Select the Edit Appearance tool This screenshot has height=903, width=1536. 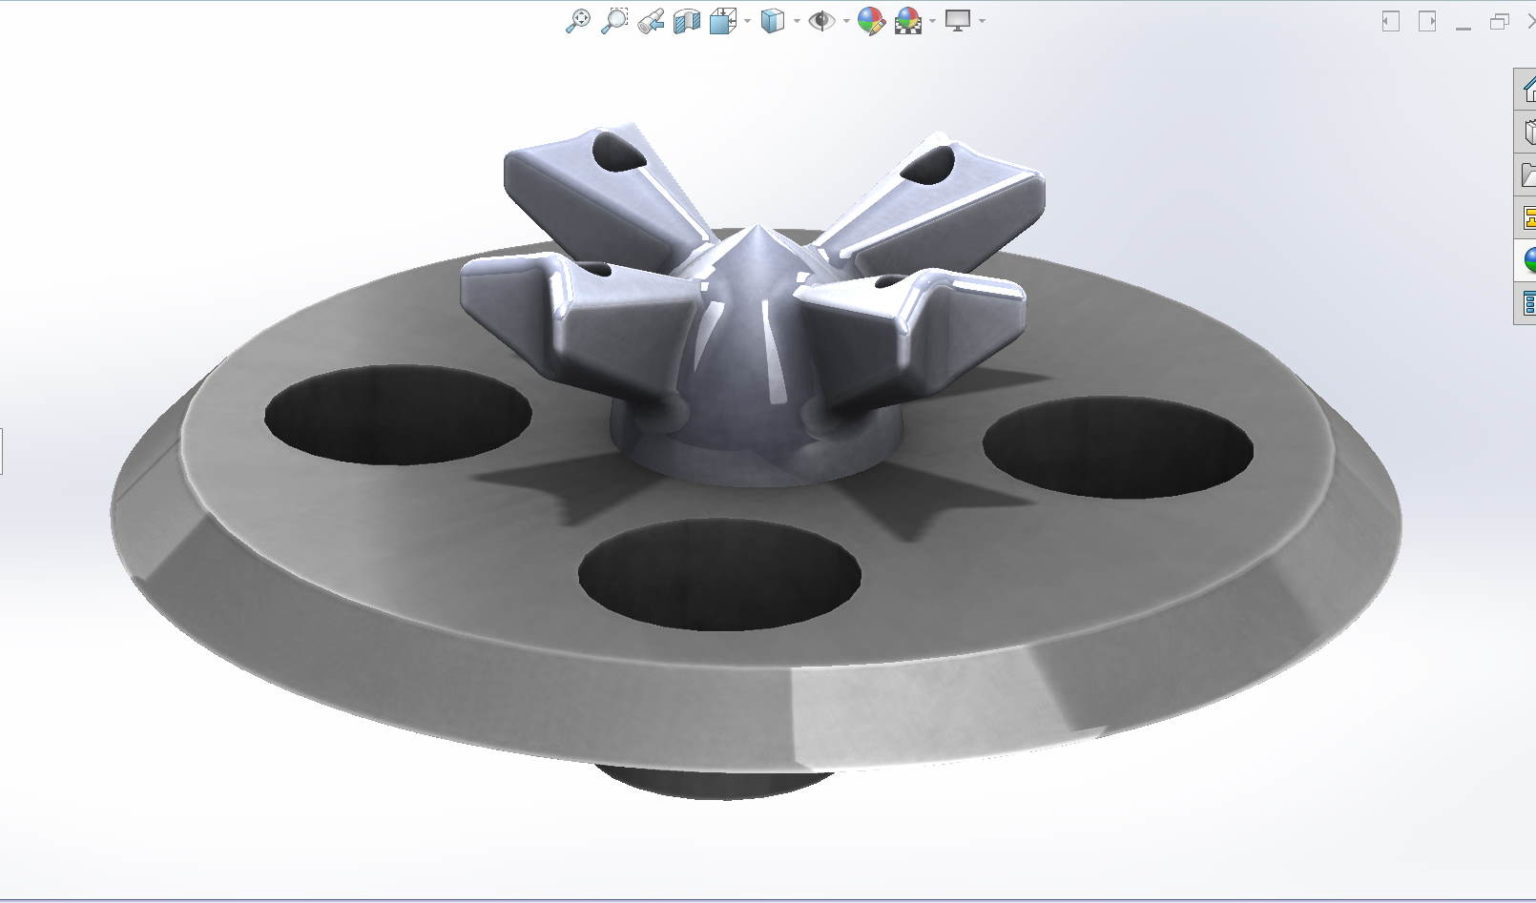[x=869, y=20]
